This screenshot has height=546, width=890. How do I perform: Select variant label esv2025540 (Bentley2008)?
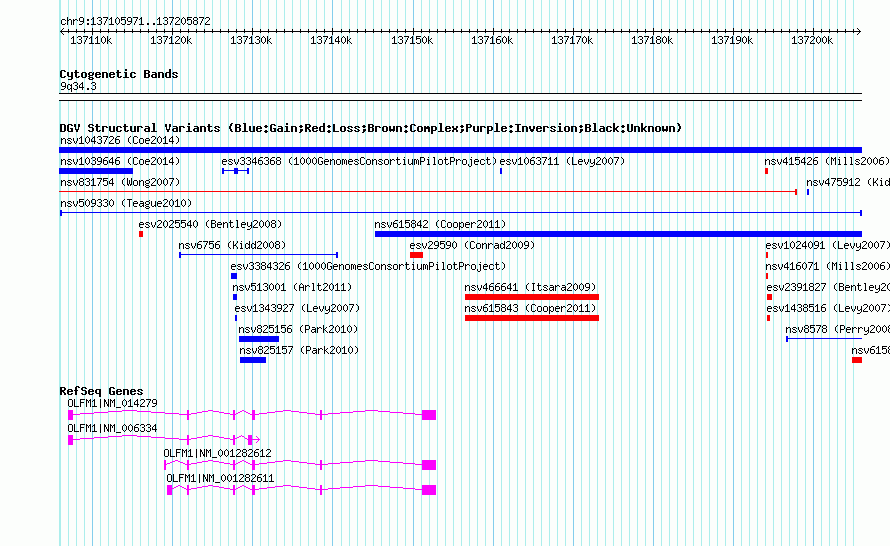pos(210,224)
